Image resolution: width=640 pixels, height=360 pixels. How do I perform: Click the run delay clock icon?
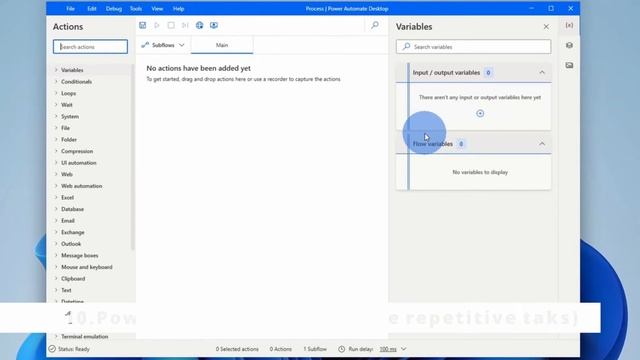pyautogui.click(x=341, y=349)
